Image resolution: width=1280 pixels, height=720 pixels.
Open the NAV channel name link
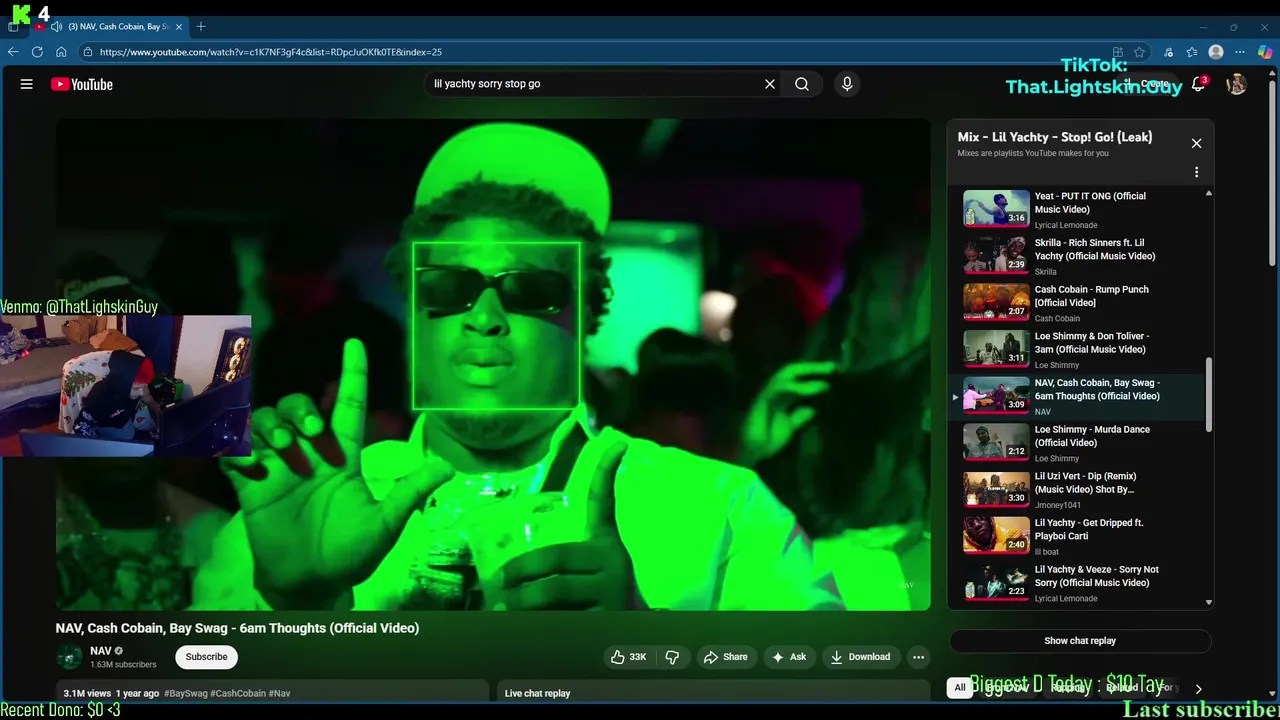coord(101,651)
